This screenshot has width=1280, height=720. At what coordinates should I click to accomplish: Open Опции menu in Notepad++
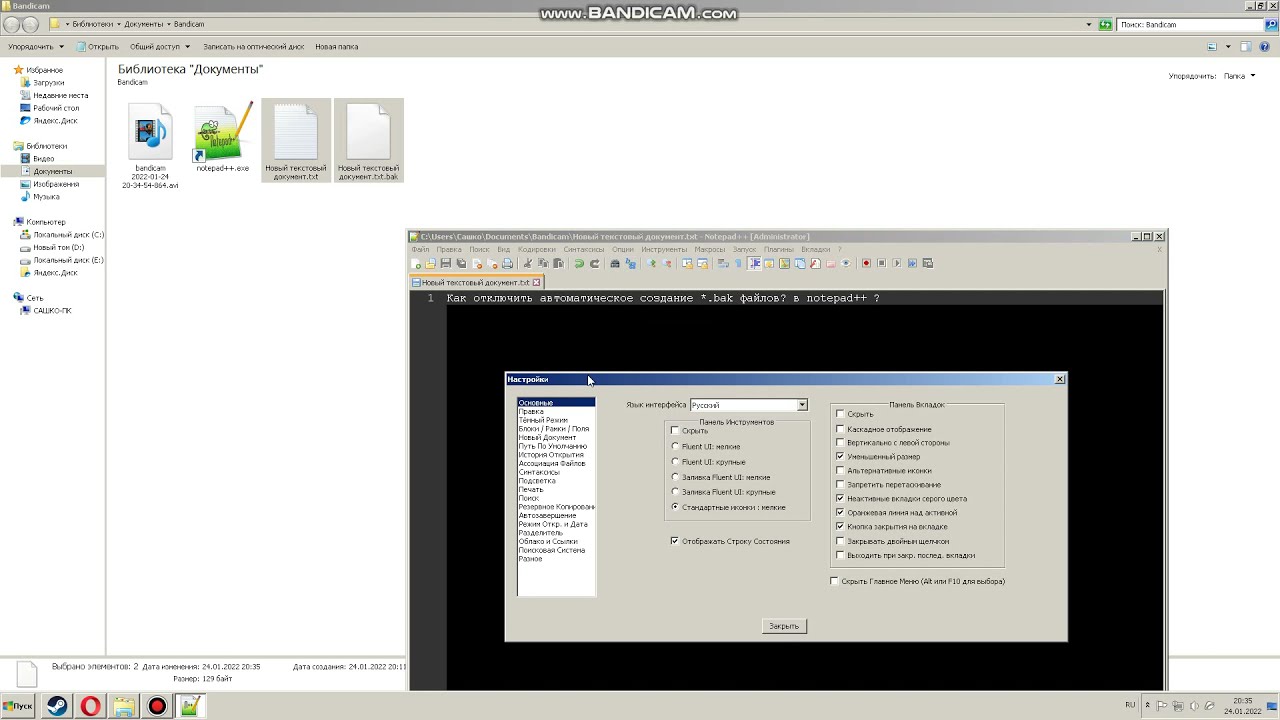pos(623,249)
